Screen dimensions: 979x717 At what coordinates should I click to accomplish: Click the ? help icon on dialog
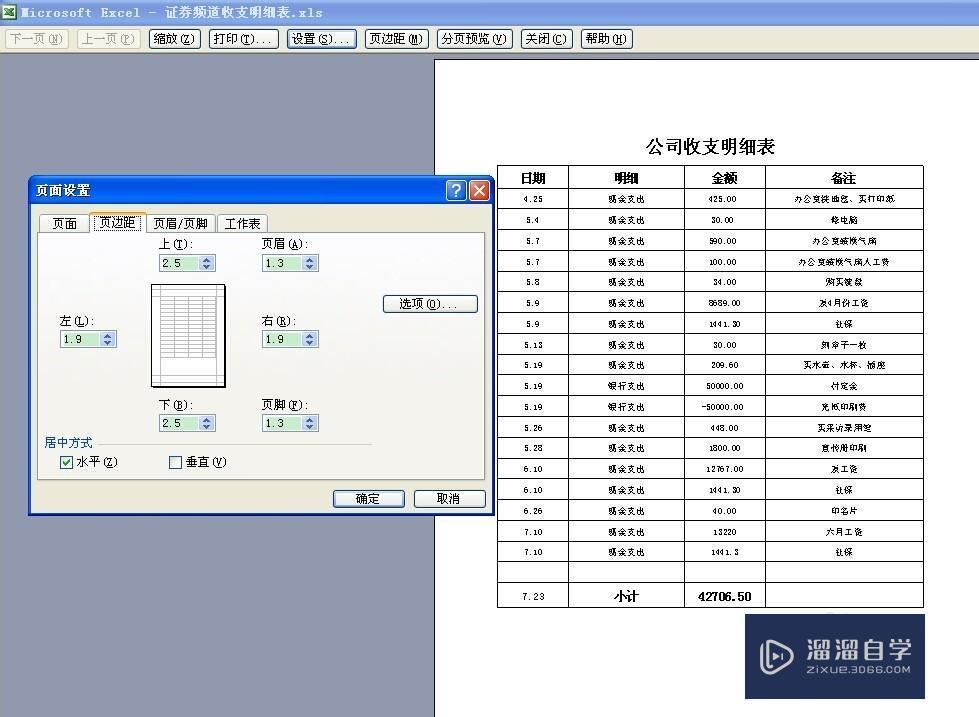(457, 189)
